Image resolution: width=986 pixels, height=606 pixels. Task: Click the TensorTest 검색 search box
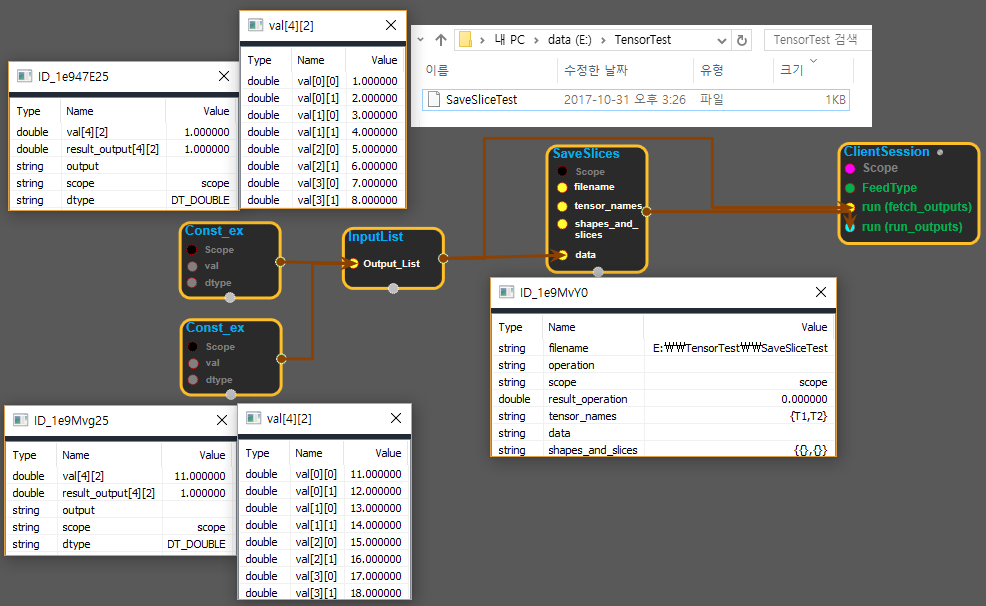click(x=816, y=40)
